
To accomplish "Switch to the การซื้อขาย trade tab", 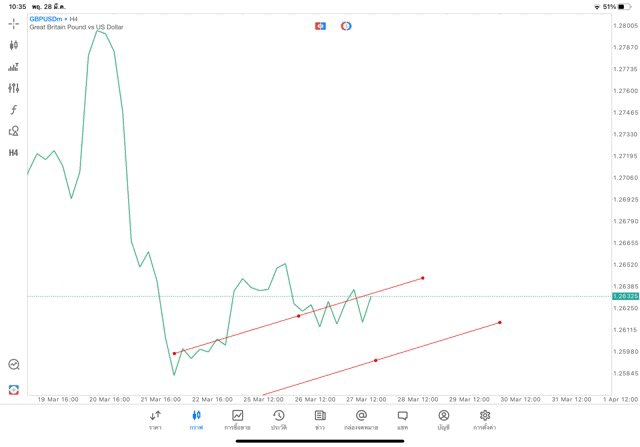I will coord(237,419).
